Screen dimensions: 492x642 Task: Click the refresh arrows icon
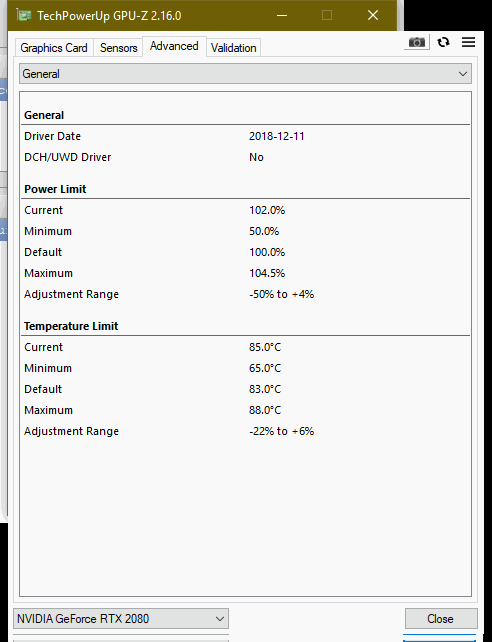tap(443, 42)
